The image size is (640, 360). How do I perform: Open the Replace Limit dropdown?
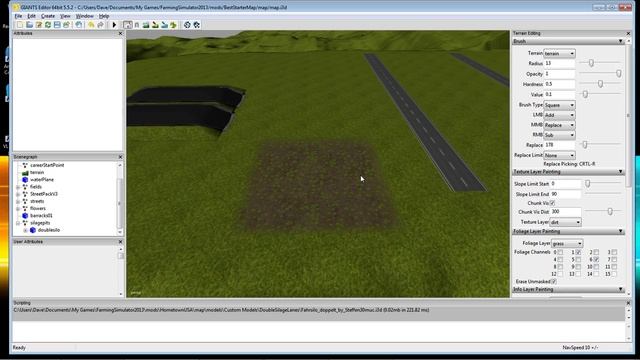pos(559,156)
